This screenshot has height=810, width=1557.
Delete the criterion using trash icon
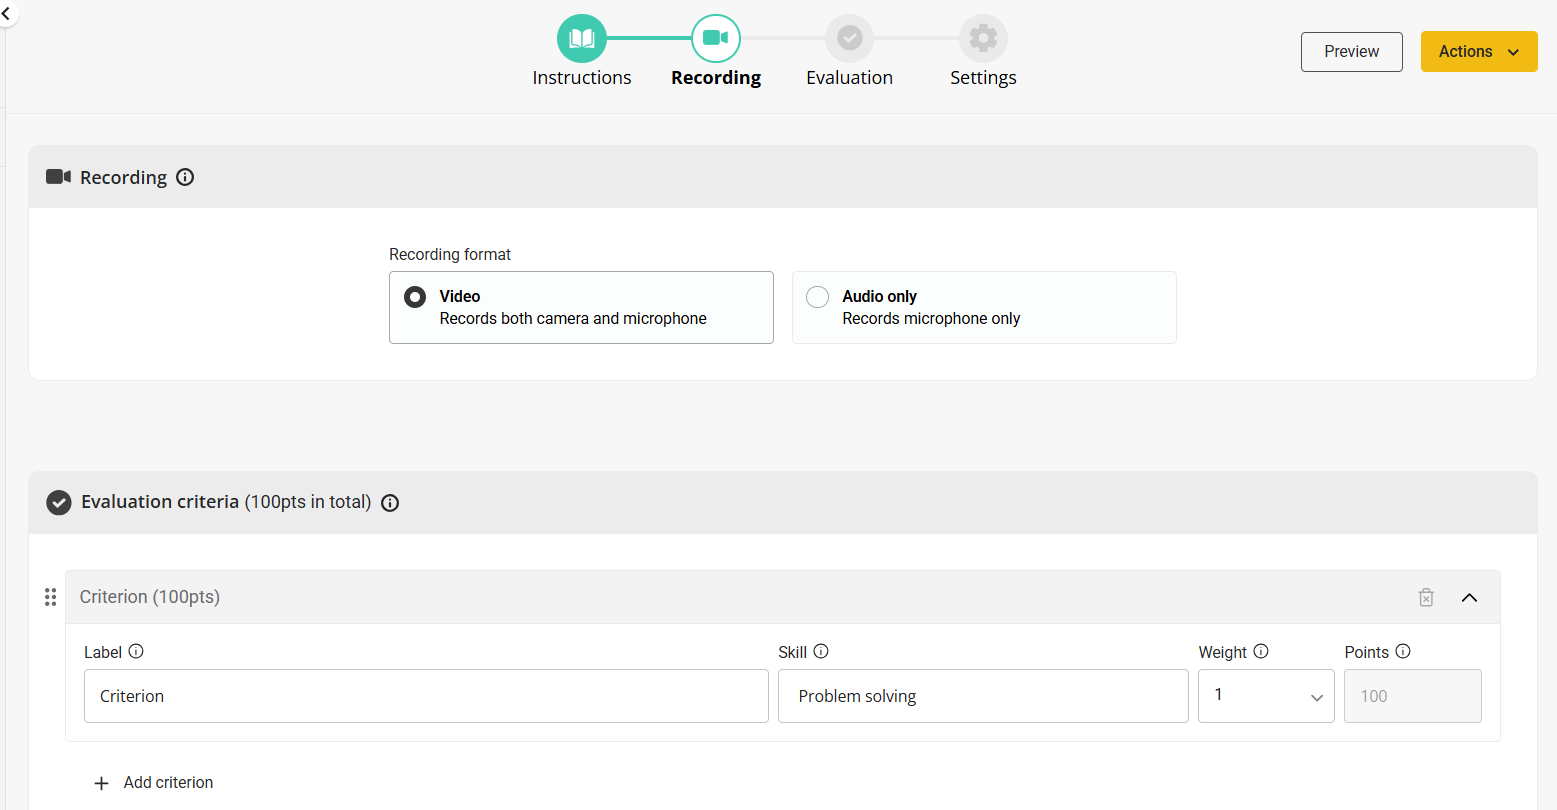click(1426, 597)
